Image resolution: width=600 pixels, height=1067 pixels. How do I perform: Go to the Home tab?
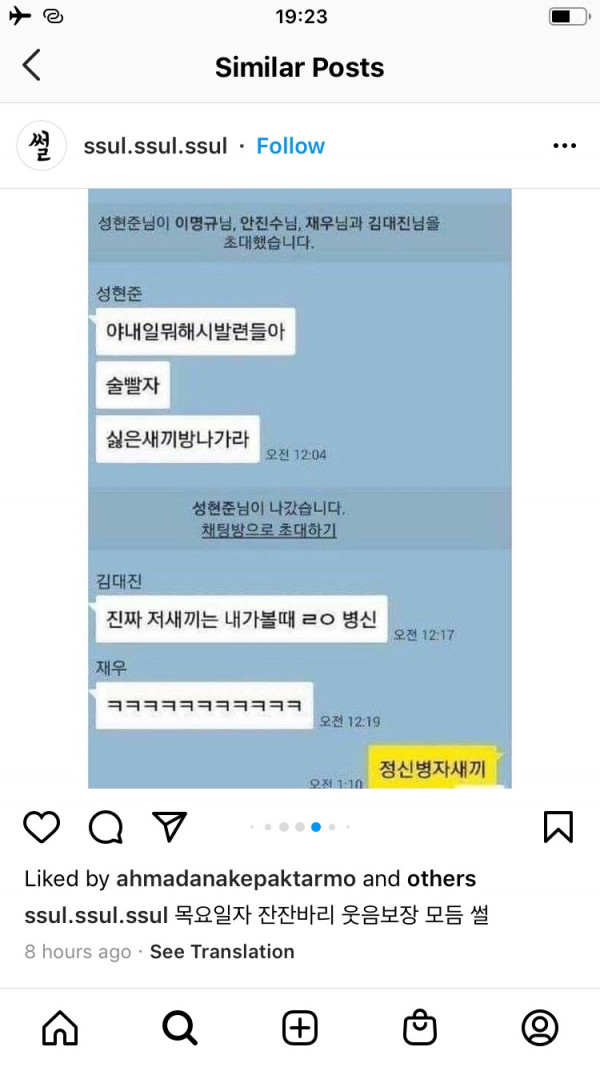tap(60, 1028)
